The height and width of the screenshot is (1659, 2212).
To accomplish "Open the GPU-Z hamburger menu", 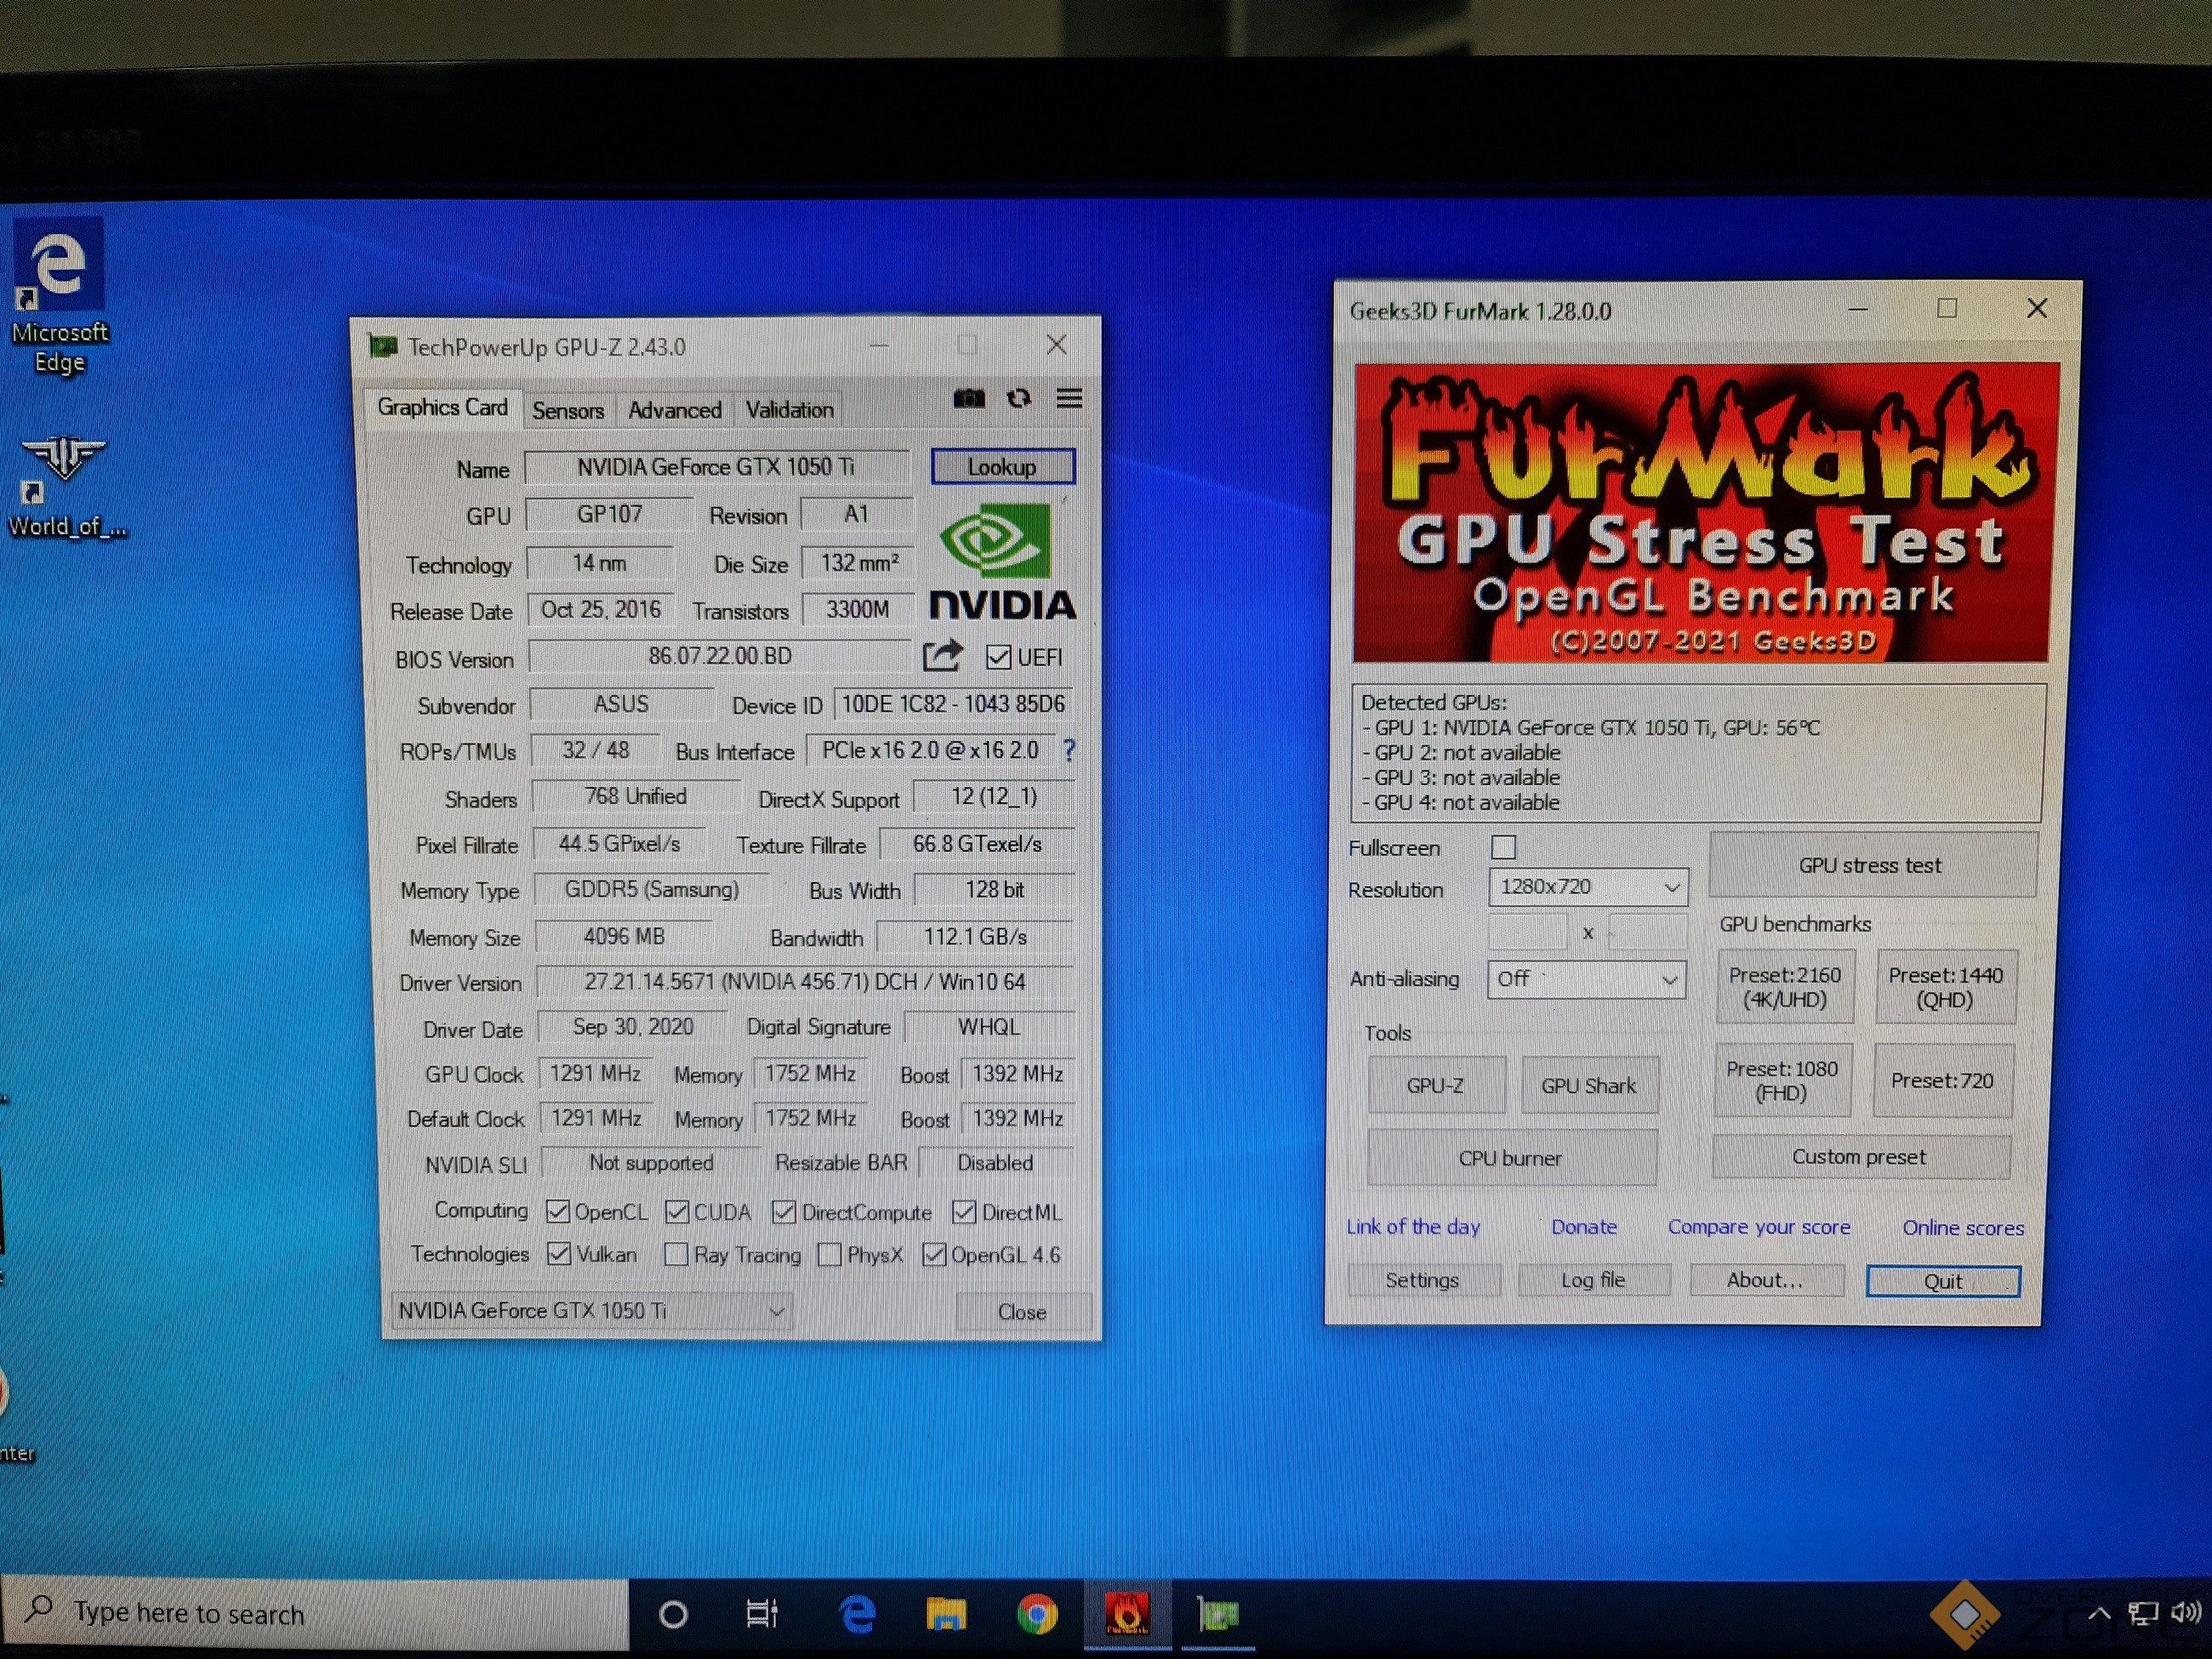I will (x=1069, y=399).
